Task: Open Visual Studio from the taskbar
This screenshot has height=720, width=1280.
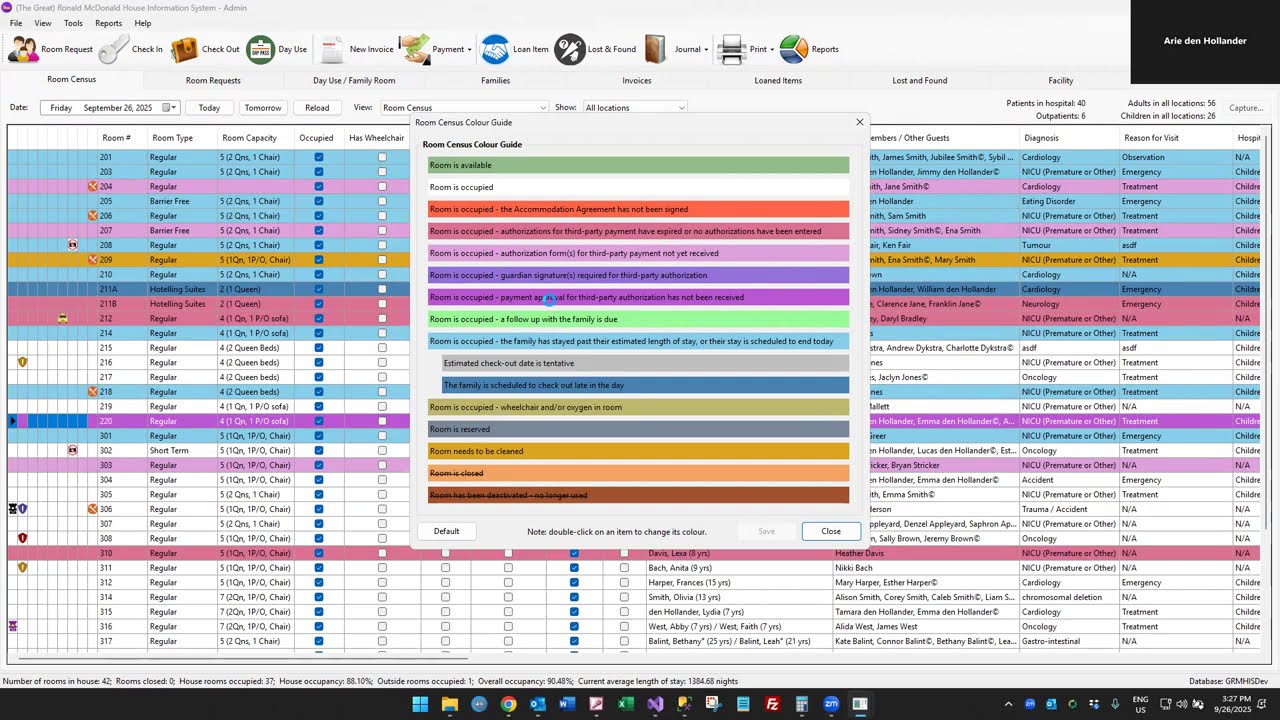Action: pos(654,704)
